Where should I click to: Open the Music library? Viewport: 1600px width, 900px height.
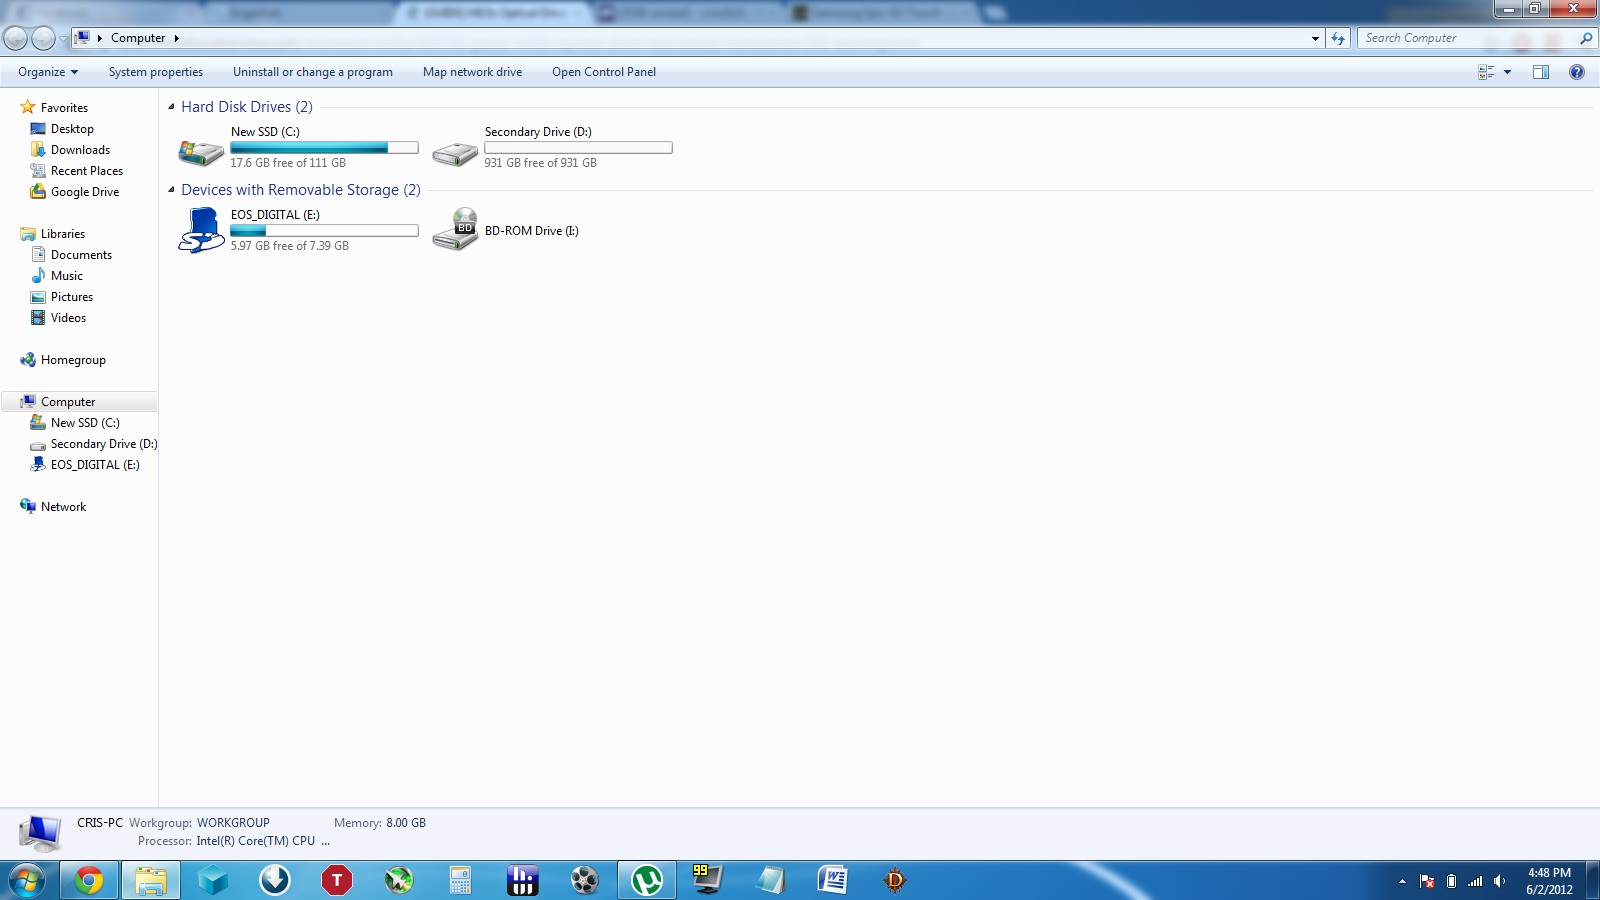click(67, 276)
